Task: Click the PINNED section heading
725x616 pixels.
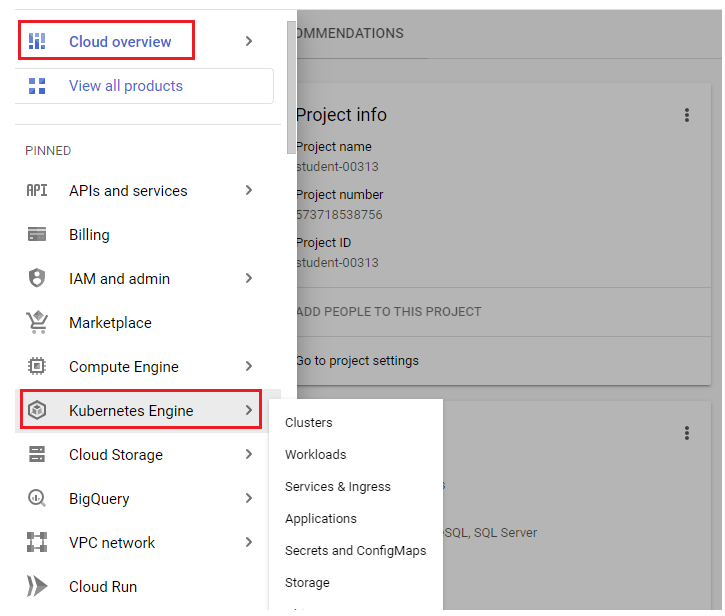Action: [x=48, y=151]
